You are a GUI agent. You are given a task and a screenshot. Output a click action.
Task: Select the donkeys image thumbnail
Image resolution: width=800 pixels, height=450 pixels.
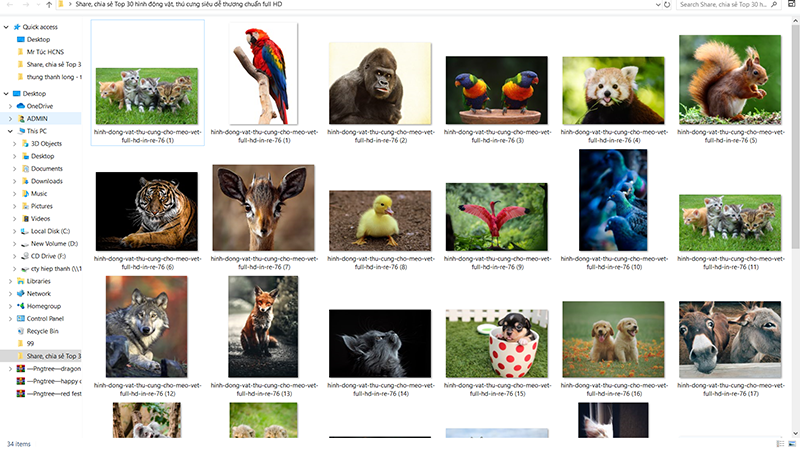pos(730,339)
